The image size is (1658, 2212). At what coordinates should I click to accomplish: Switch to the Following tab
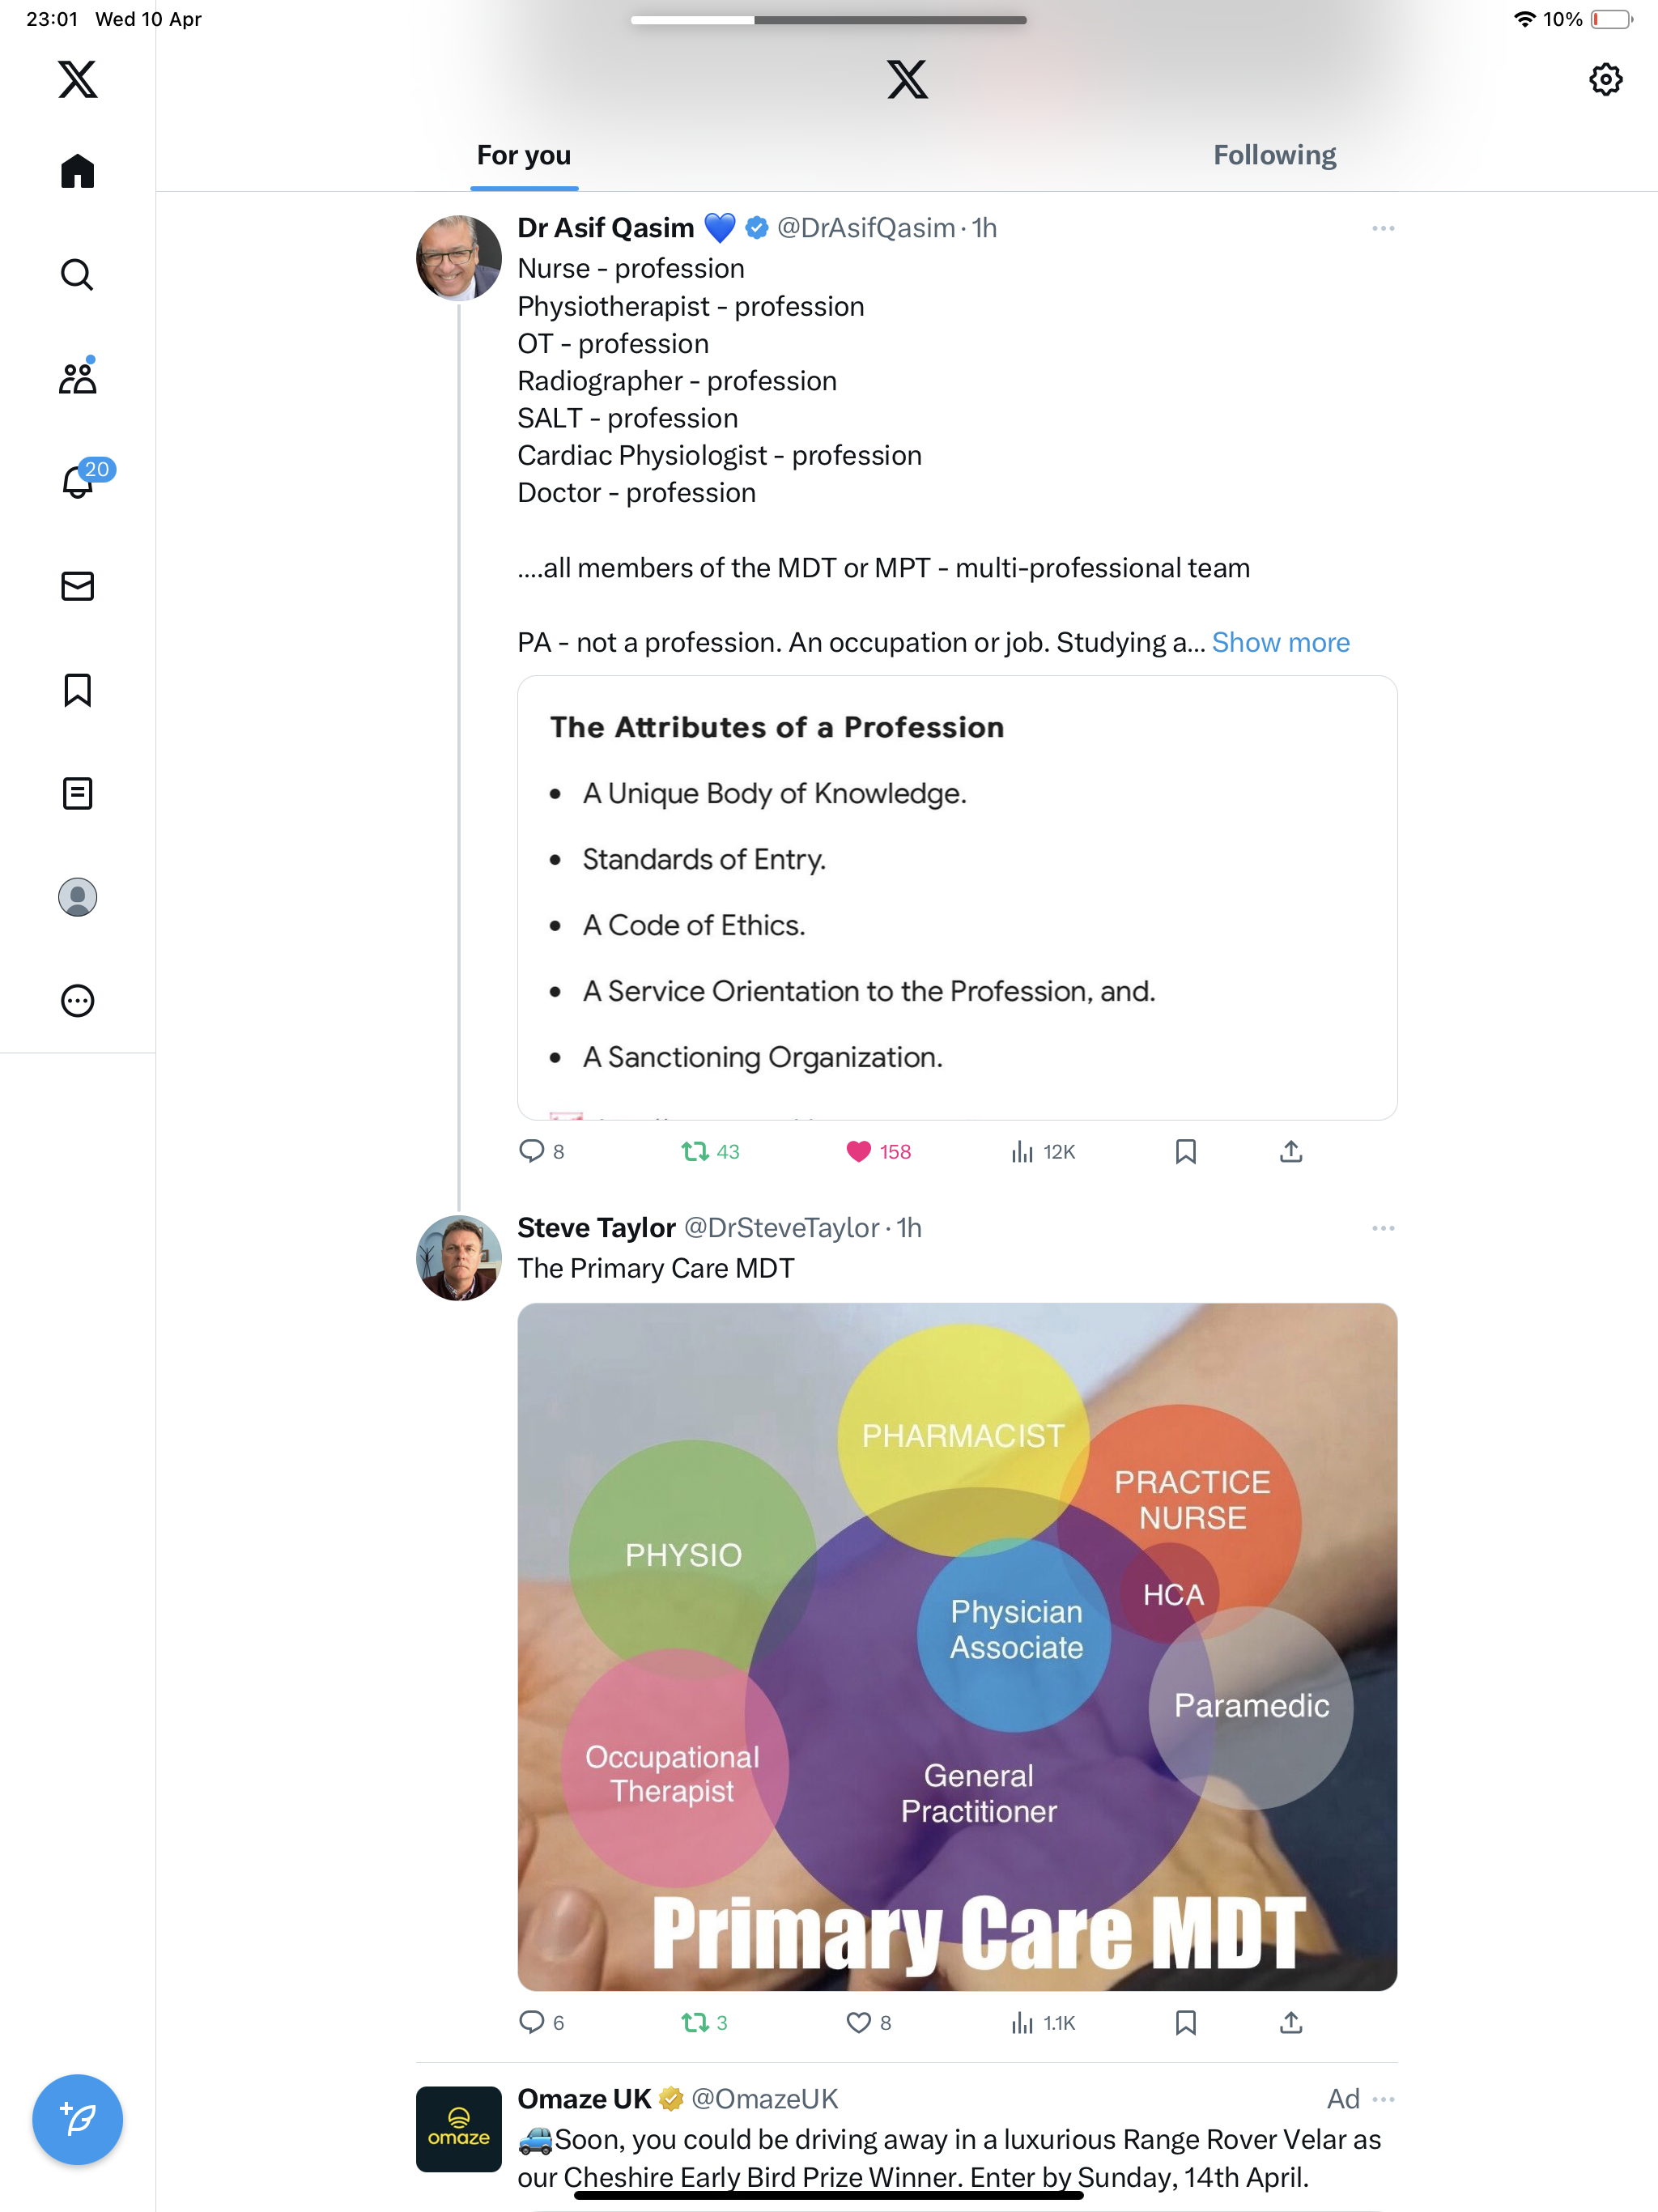pyautogui.click(x=1274, y=155)
